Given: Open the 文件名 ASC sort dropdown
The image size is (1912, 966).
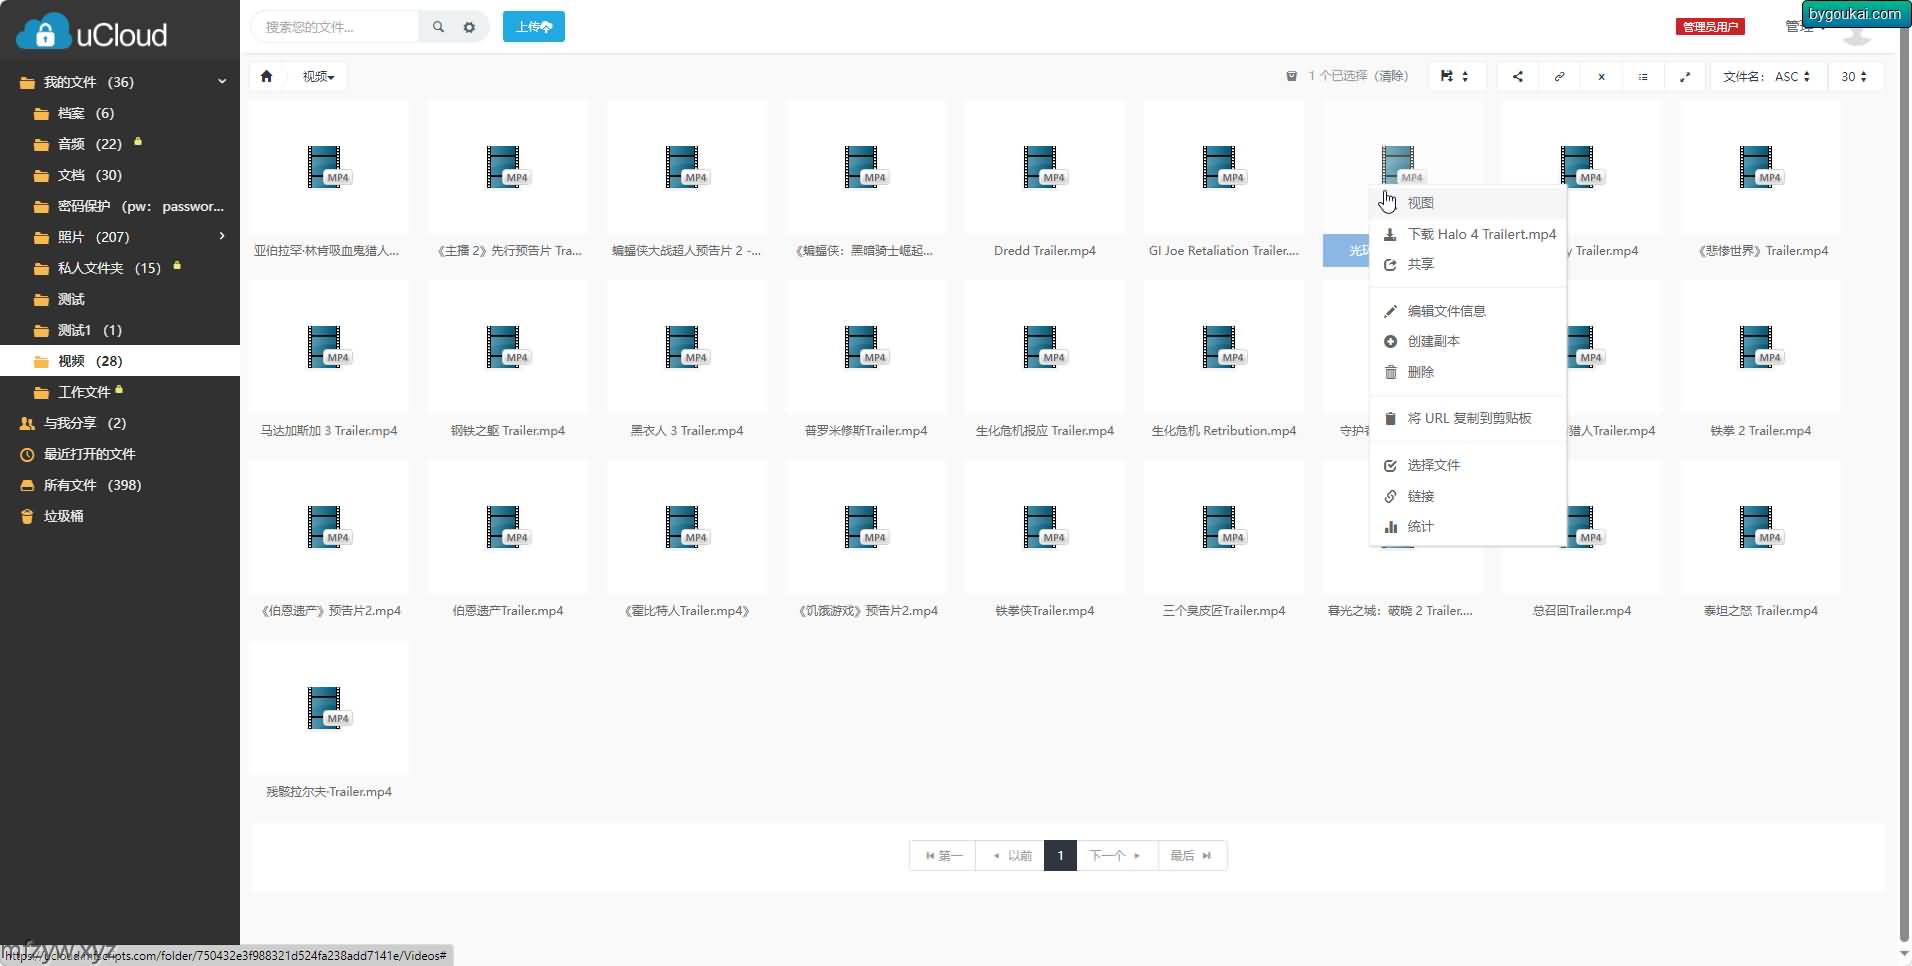Looking at the screenshot, I should [1766, 76].
